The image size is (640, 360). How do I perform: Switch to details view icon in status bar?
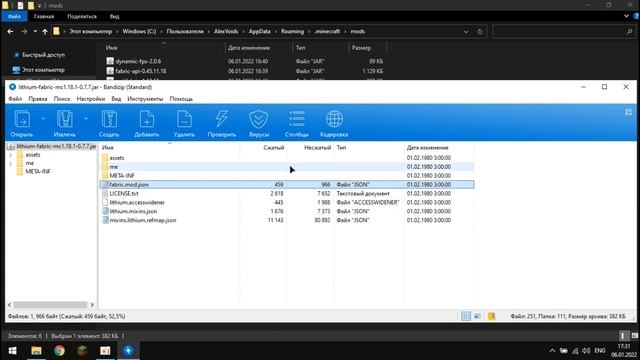466,316
